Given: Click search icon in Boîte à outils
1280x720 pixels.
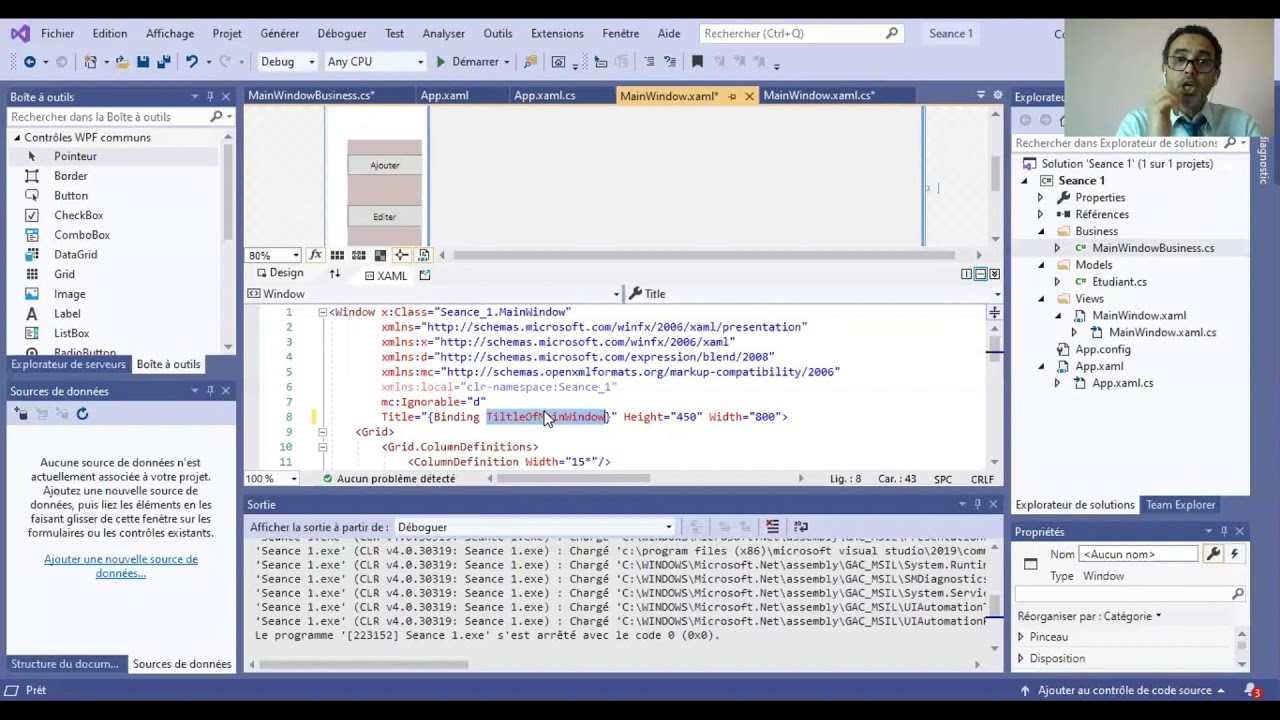Looking at the screenshot, I should point(216,117).
